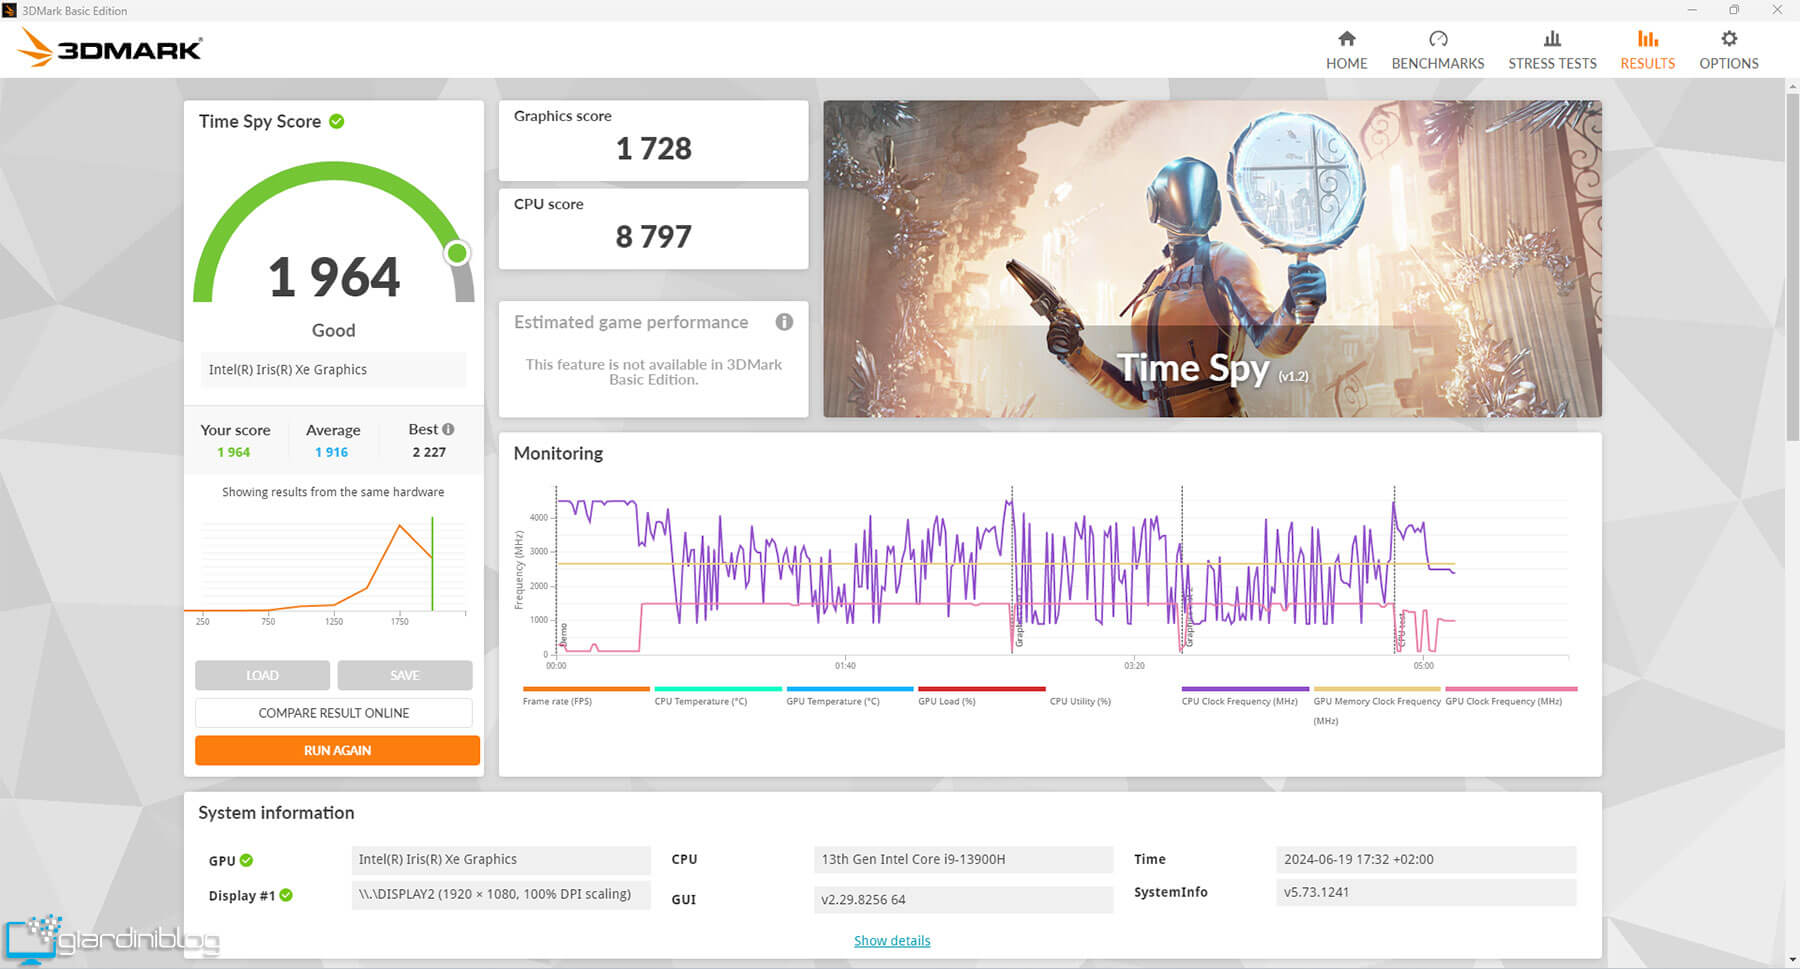Switch to BENCHMARKS tab label
1800x969 pixels.
point(1438,63)
